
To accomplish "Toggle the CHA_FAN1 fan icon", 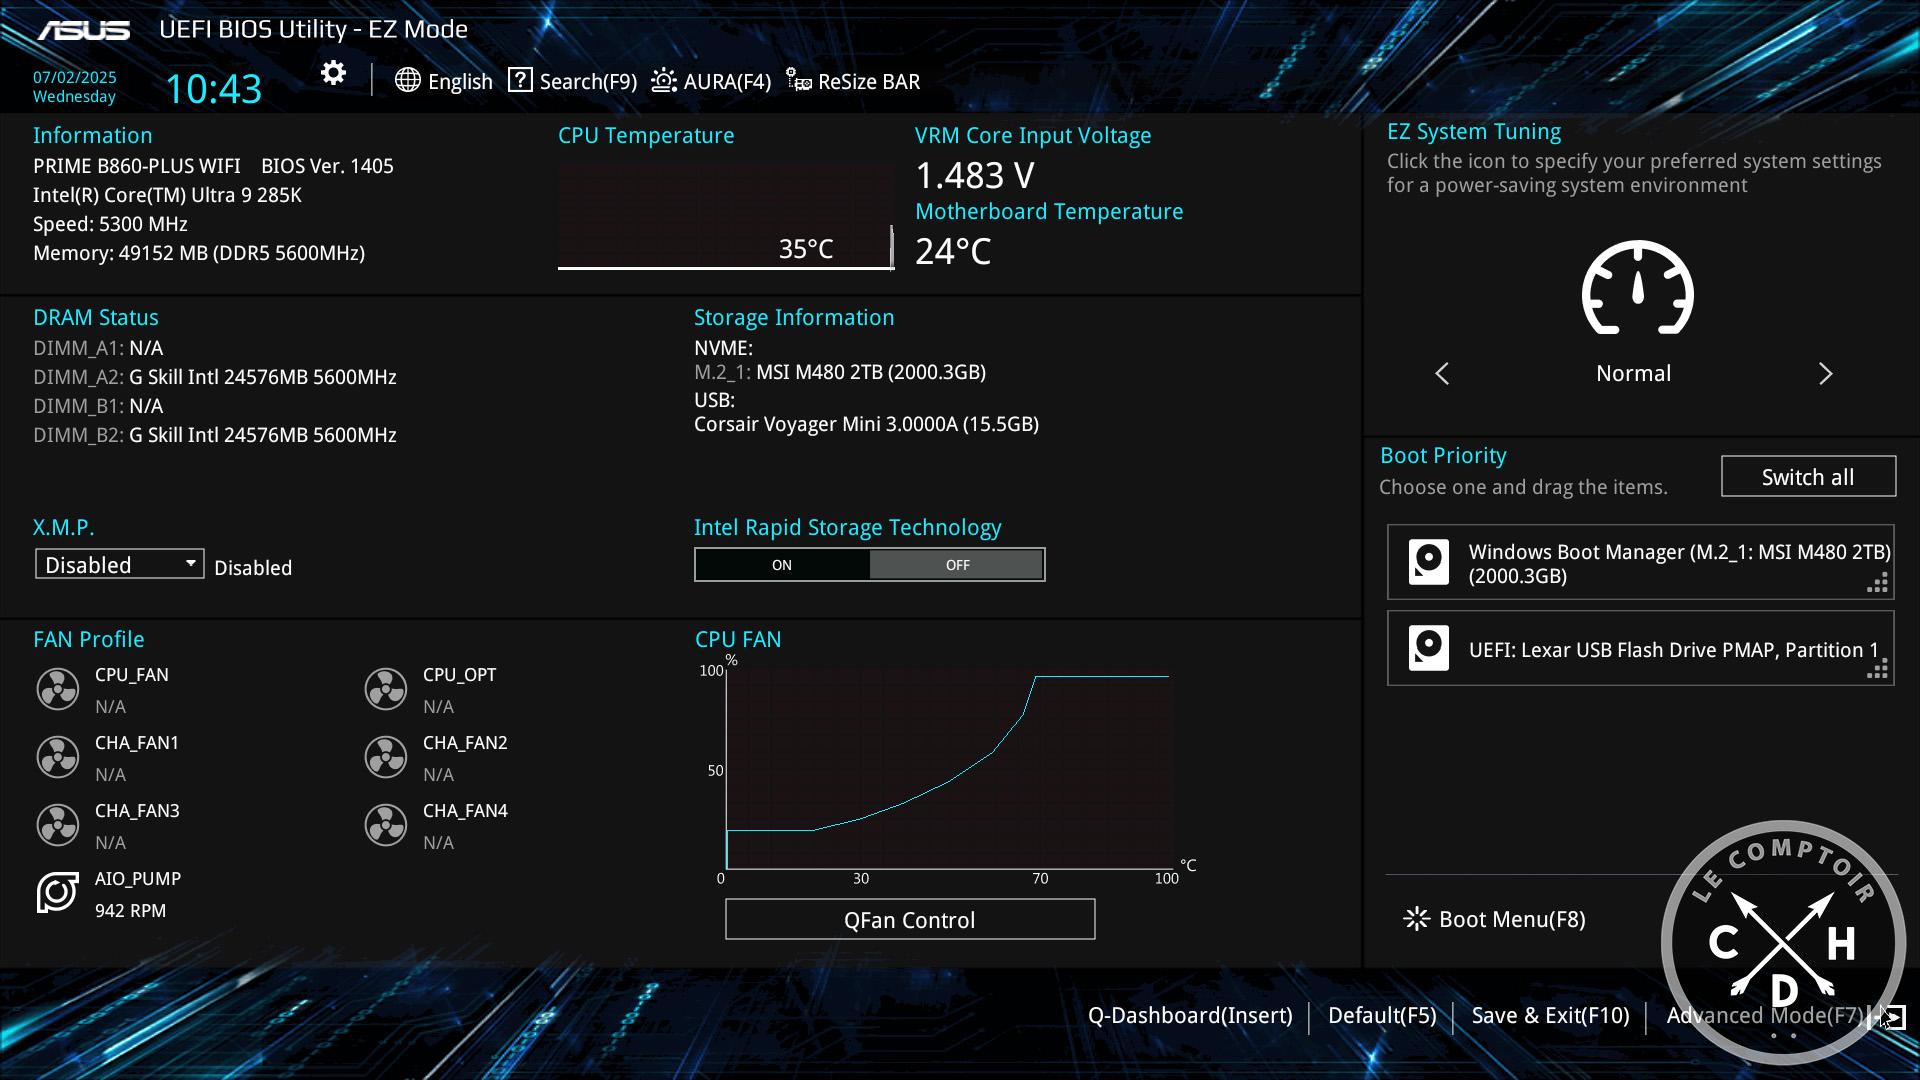I will pyautogui.click(x=58, y=757).
